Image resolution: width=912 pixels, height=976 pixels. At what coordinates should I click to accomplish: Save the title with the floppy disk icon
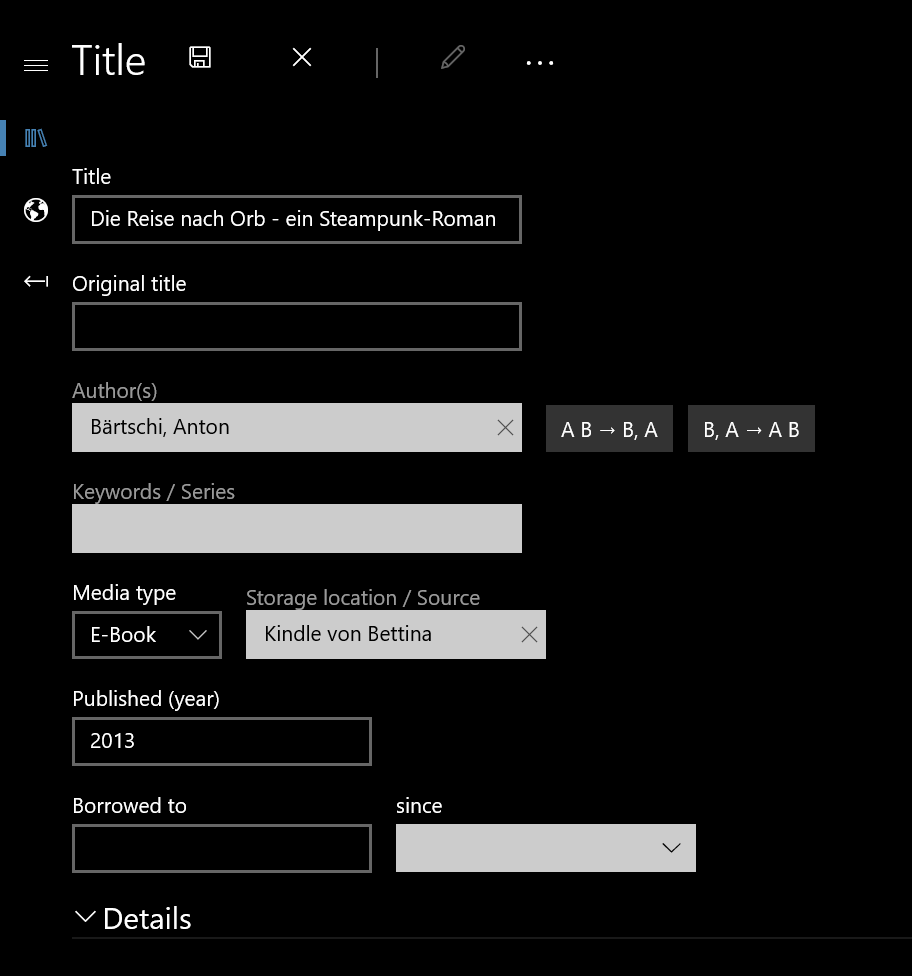click(200, 57)
